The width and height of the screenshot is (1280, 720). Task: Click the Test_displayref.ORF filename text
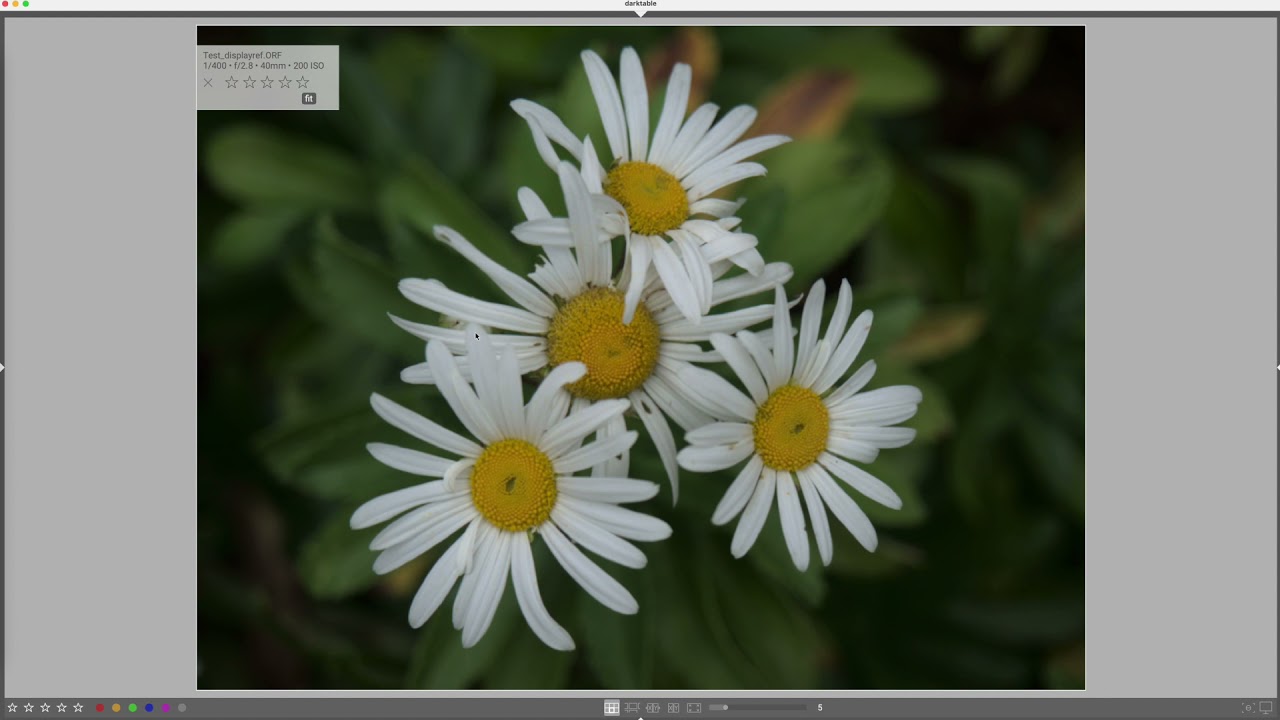click(x=242, y=56)
